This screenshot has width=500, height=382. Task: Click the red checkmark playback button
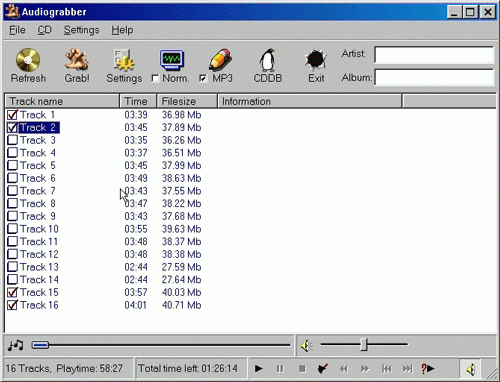tap(322, 369)
